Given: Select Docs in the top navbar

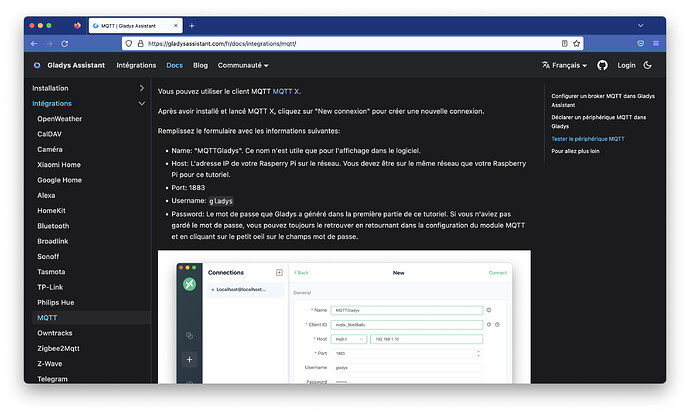Looking at the screenshot, I should click(x=174, y=65).
